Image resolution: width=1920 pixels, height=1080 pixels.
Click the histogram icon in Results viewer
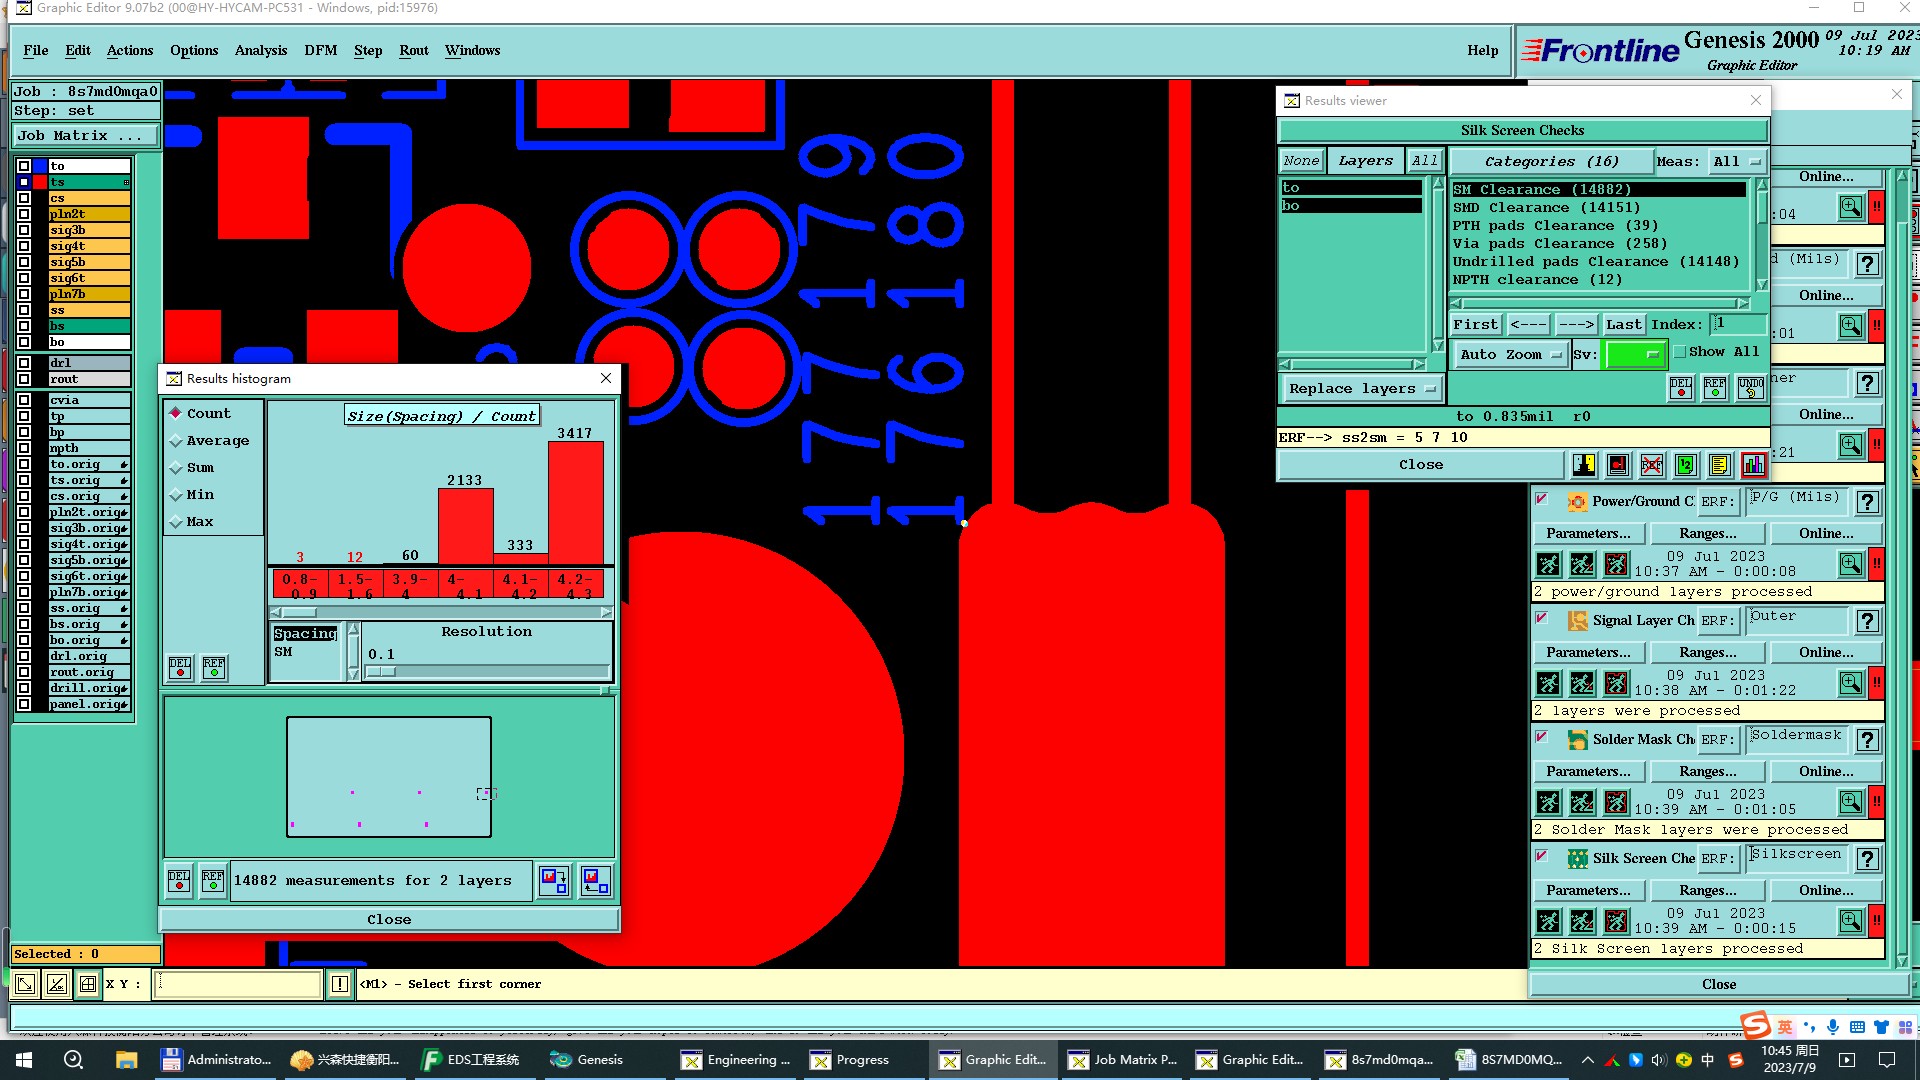pyautogui.click(x=1754, y=465)
